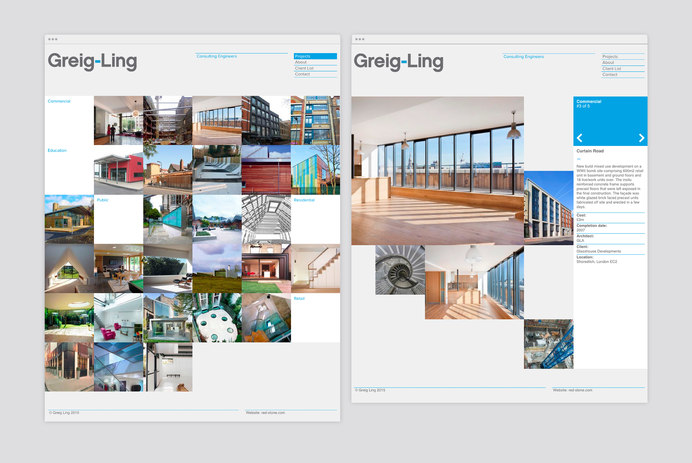Open thumbnail of grey stepped roof terrace
This screenshot has height=463, width=692.
pyautogui.click(x=217, y=170)
